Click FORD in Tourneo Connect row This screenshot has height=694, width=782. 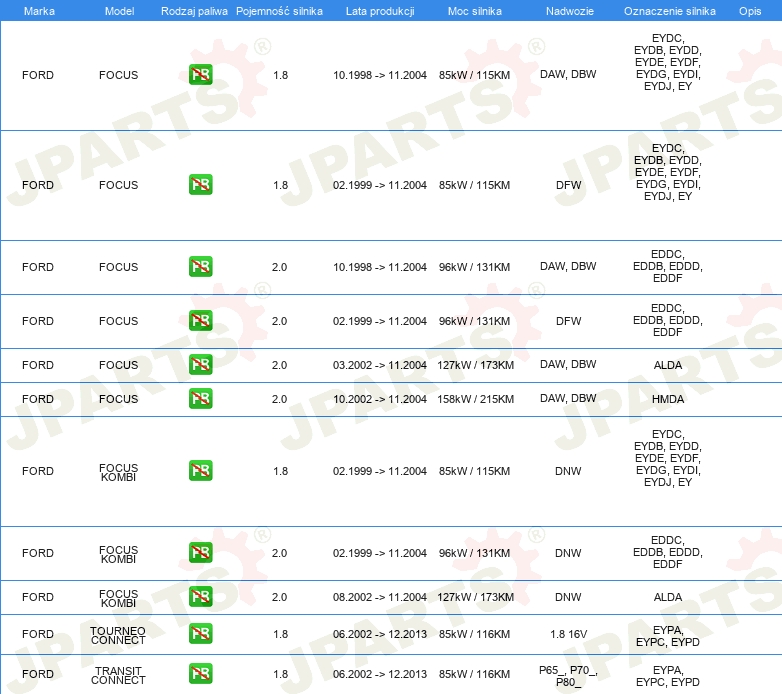[x=38, y=634]
